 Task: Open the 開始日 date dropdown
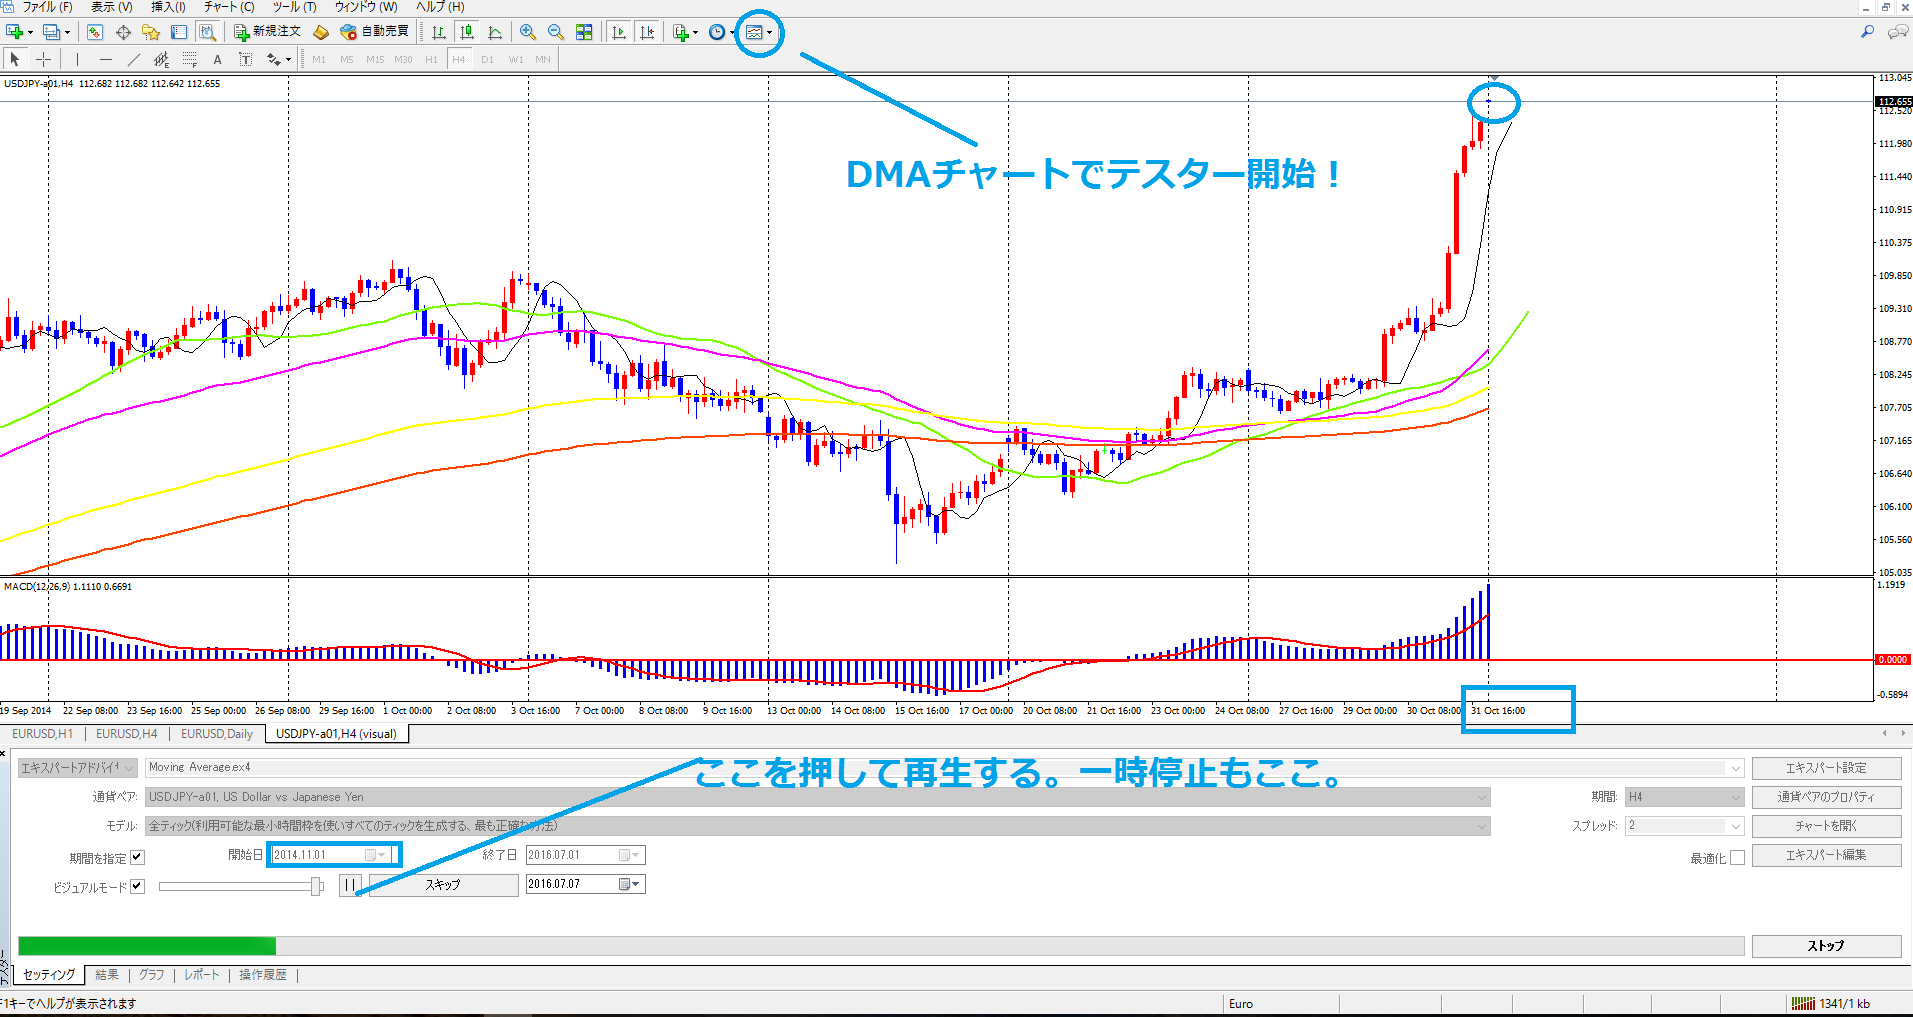click(x=382, y=855)
